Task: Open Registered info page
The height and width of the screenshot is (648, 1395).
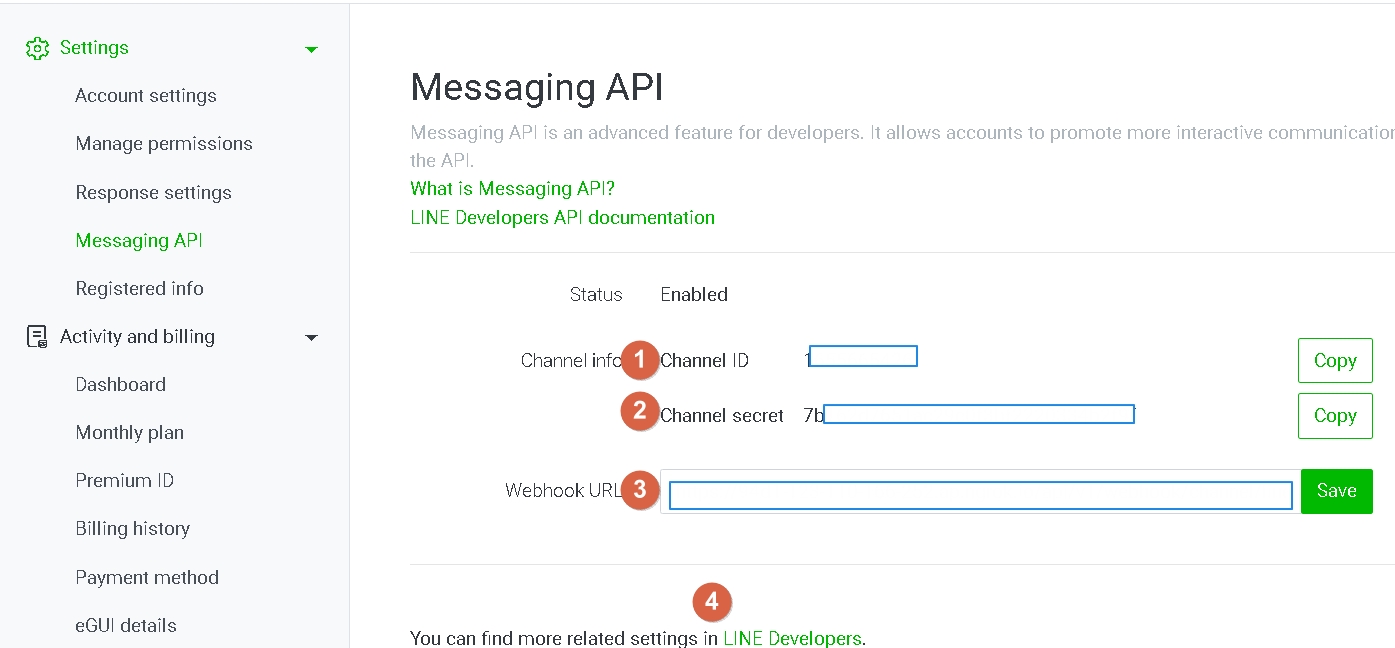Action: (x=139, y=289)
